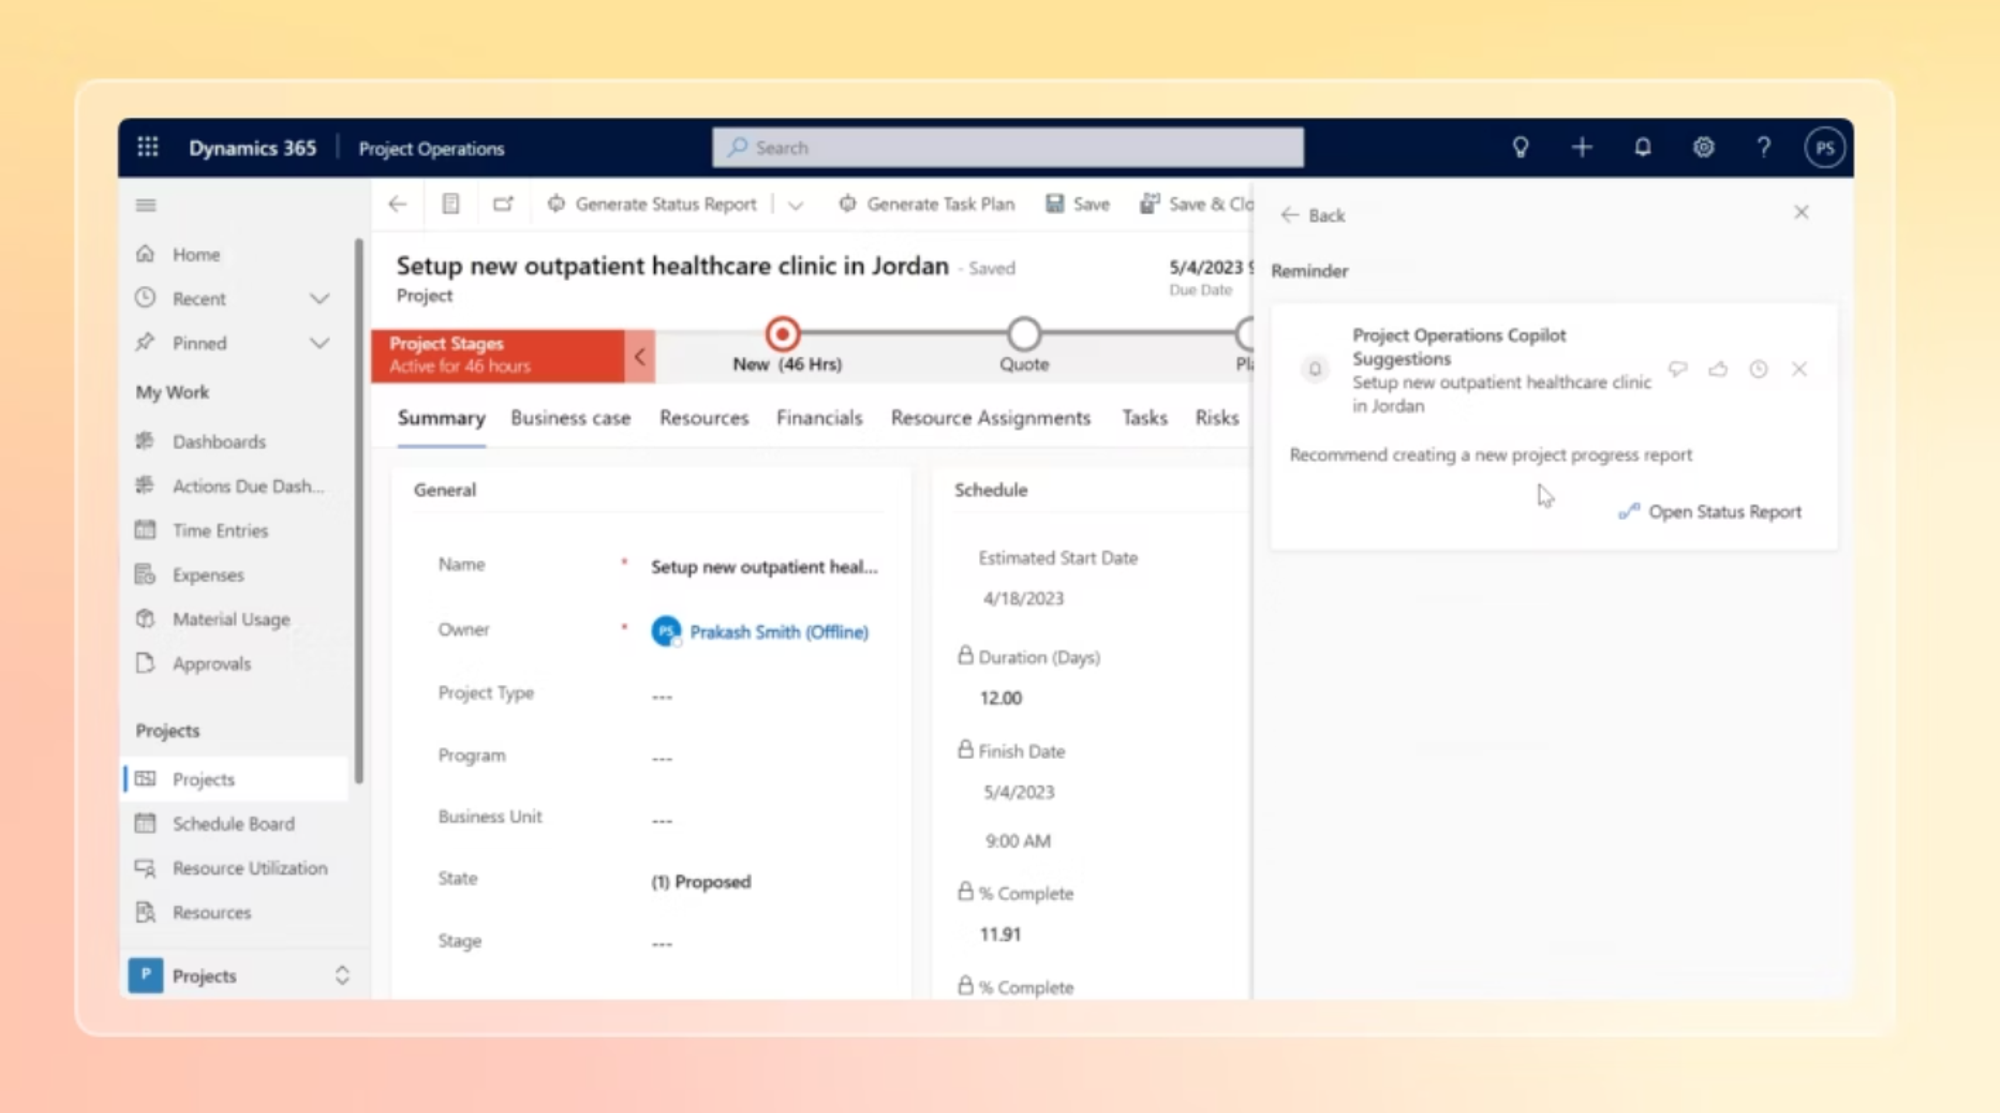
Task: Click Save & Close button
Action: [x=1196, y=204]
